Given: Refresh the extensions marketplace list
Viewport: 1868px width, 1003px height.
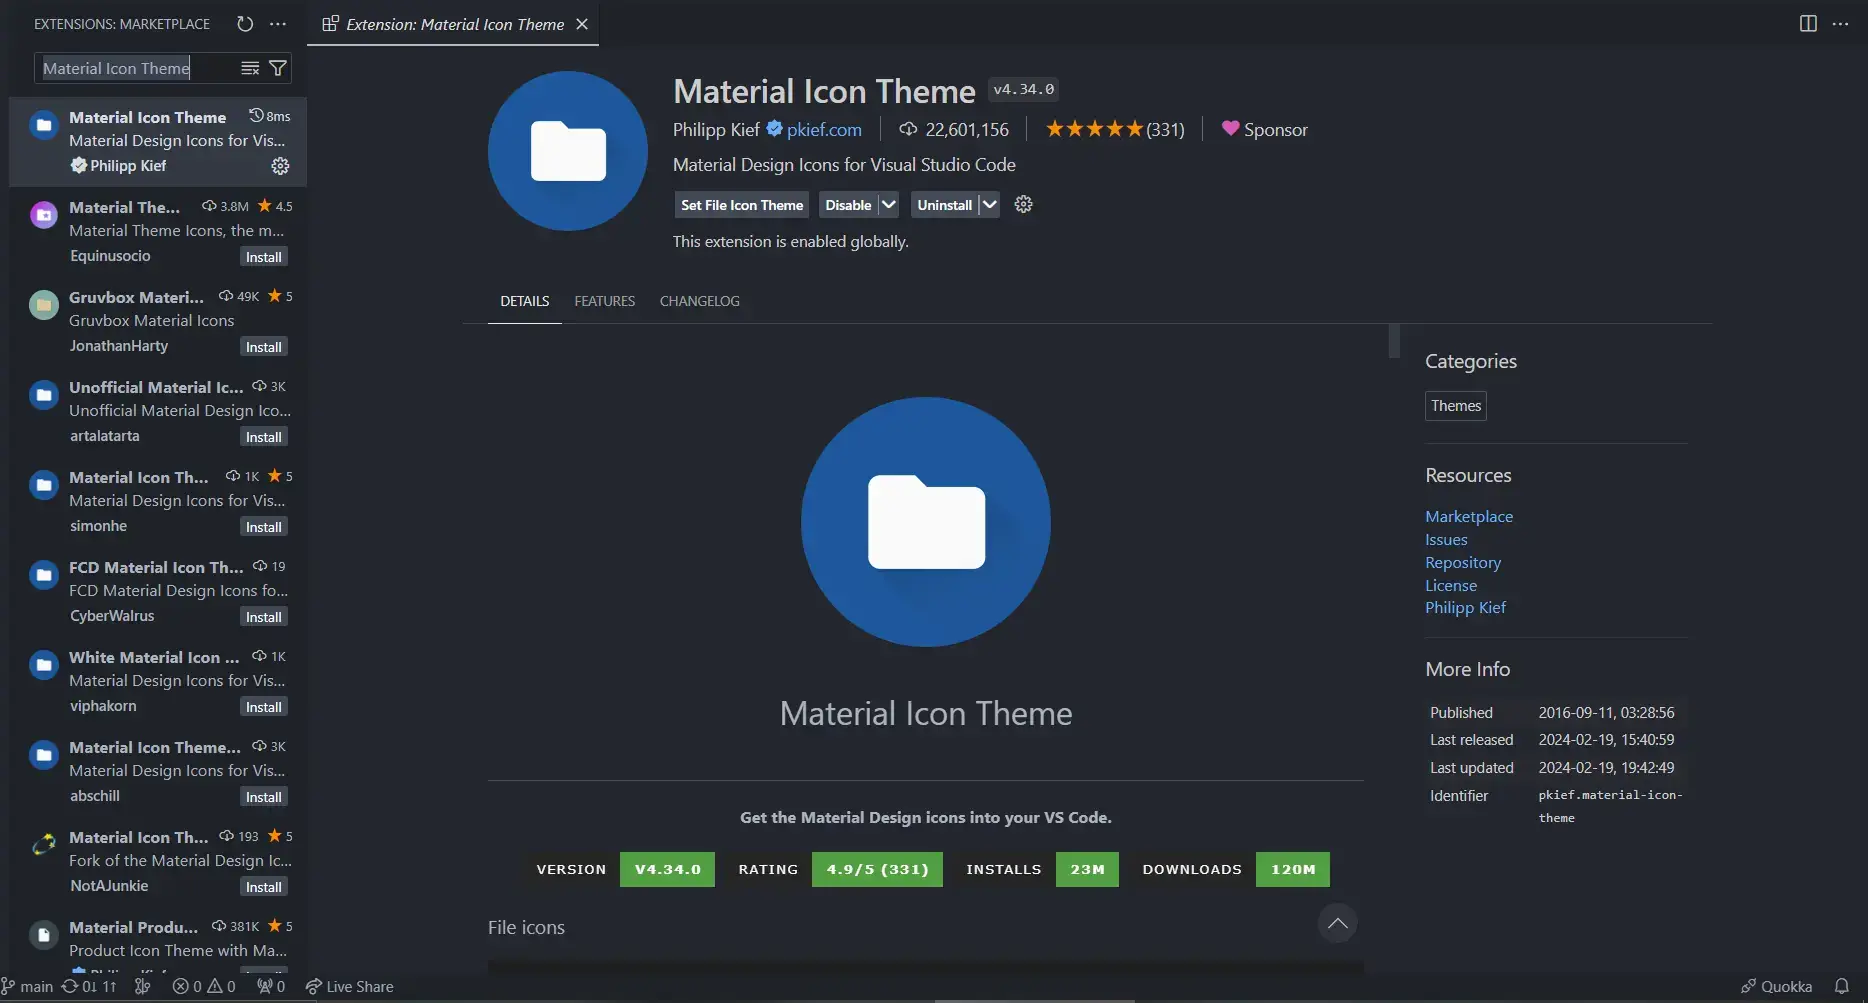Looking at the screenshot, I should pos(245,24).
